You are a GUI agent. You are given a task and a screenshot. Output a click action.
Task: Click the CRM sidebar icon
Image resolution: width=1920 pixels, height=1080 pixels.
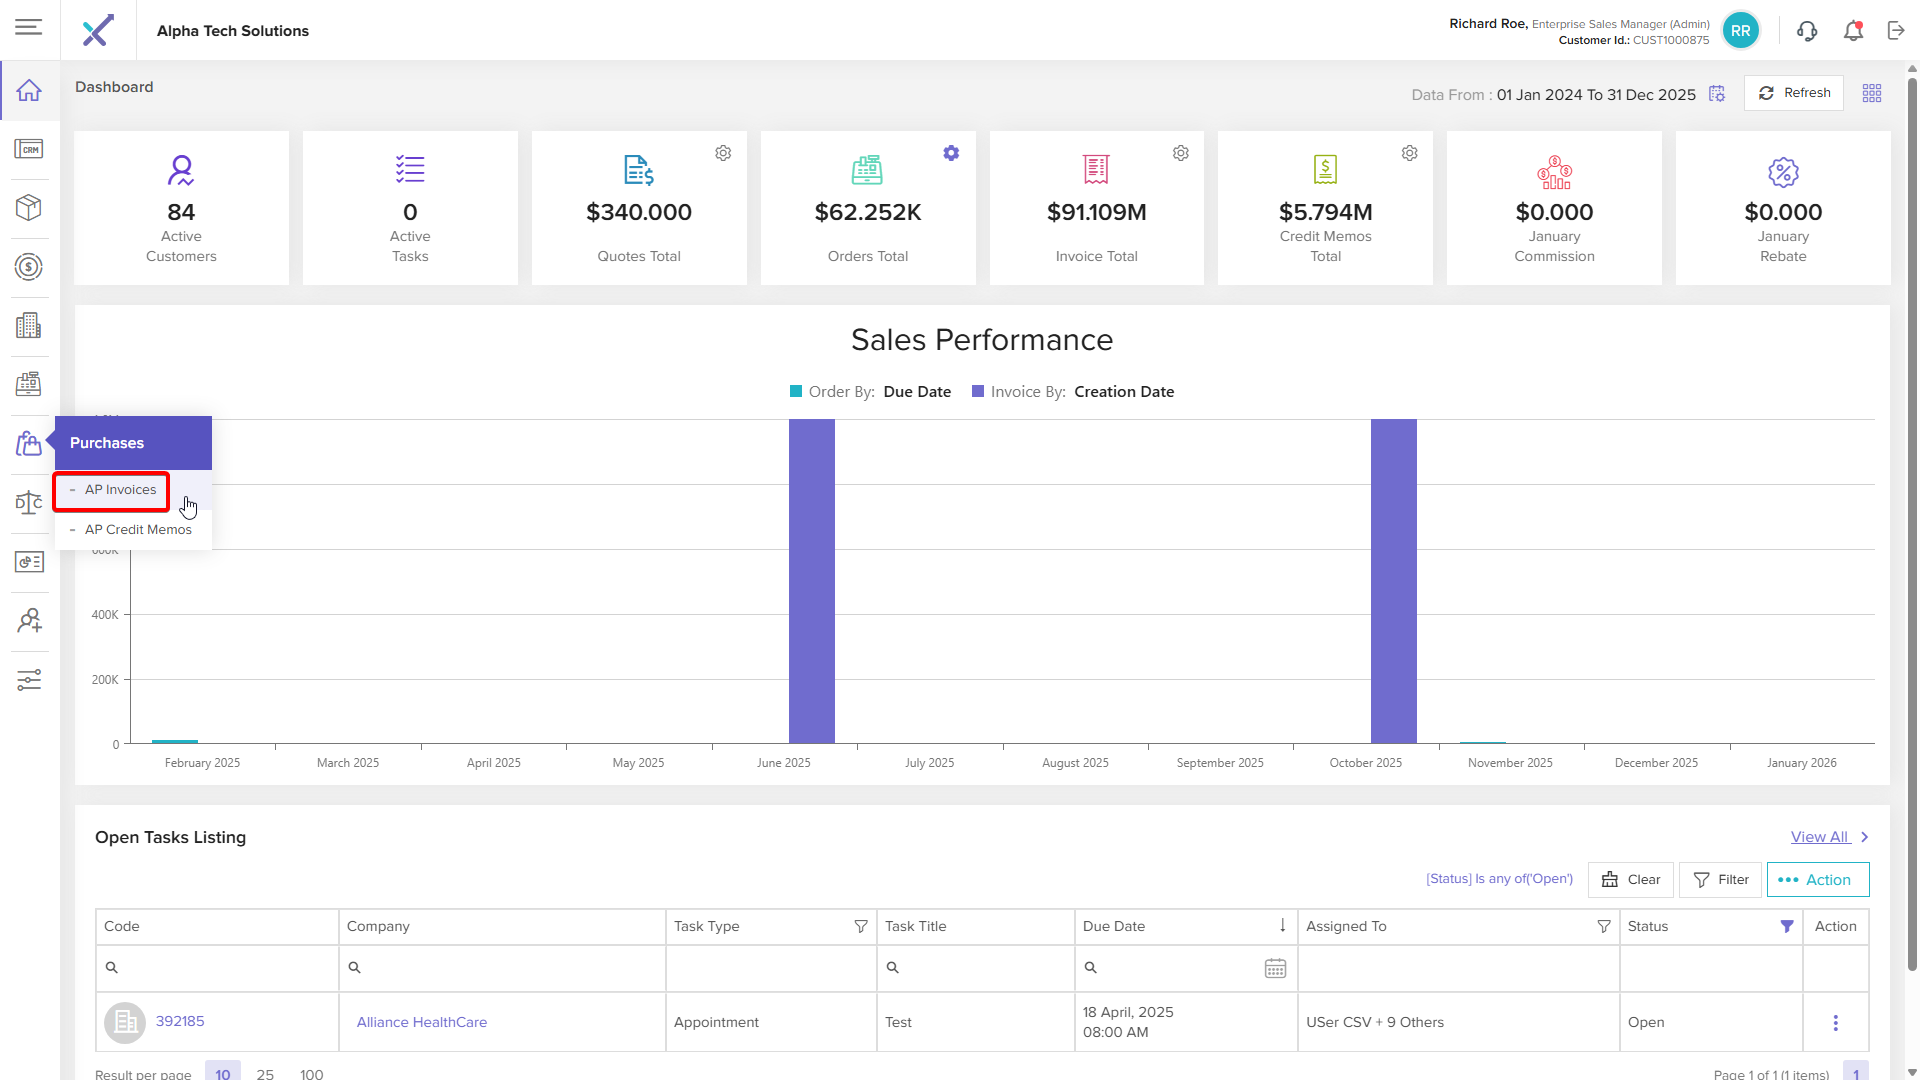(29, 149)
